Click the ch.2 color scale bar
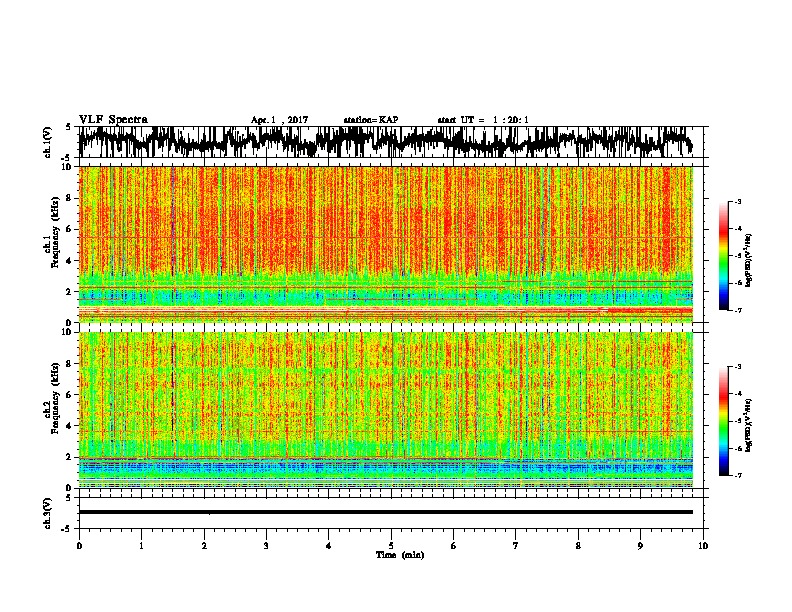The image size is (792, 612). tap(724, 421)
